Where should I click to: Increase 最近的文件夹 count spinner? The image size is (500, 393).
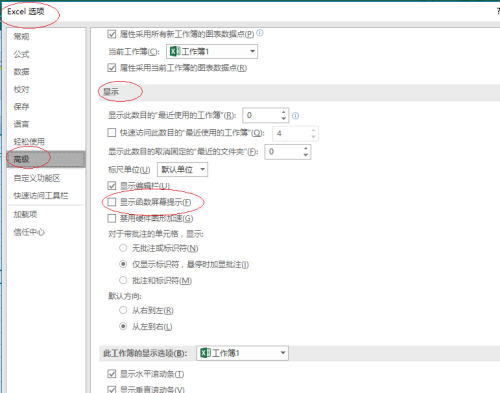coord(306,148)
